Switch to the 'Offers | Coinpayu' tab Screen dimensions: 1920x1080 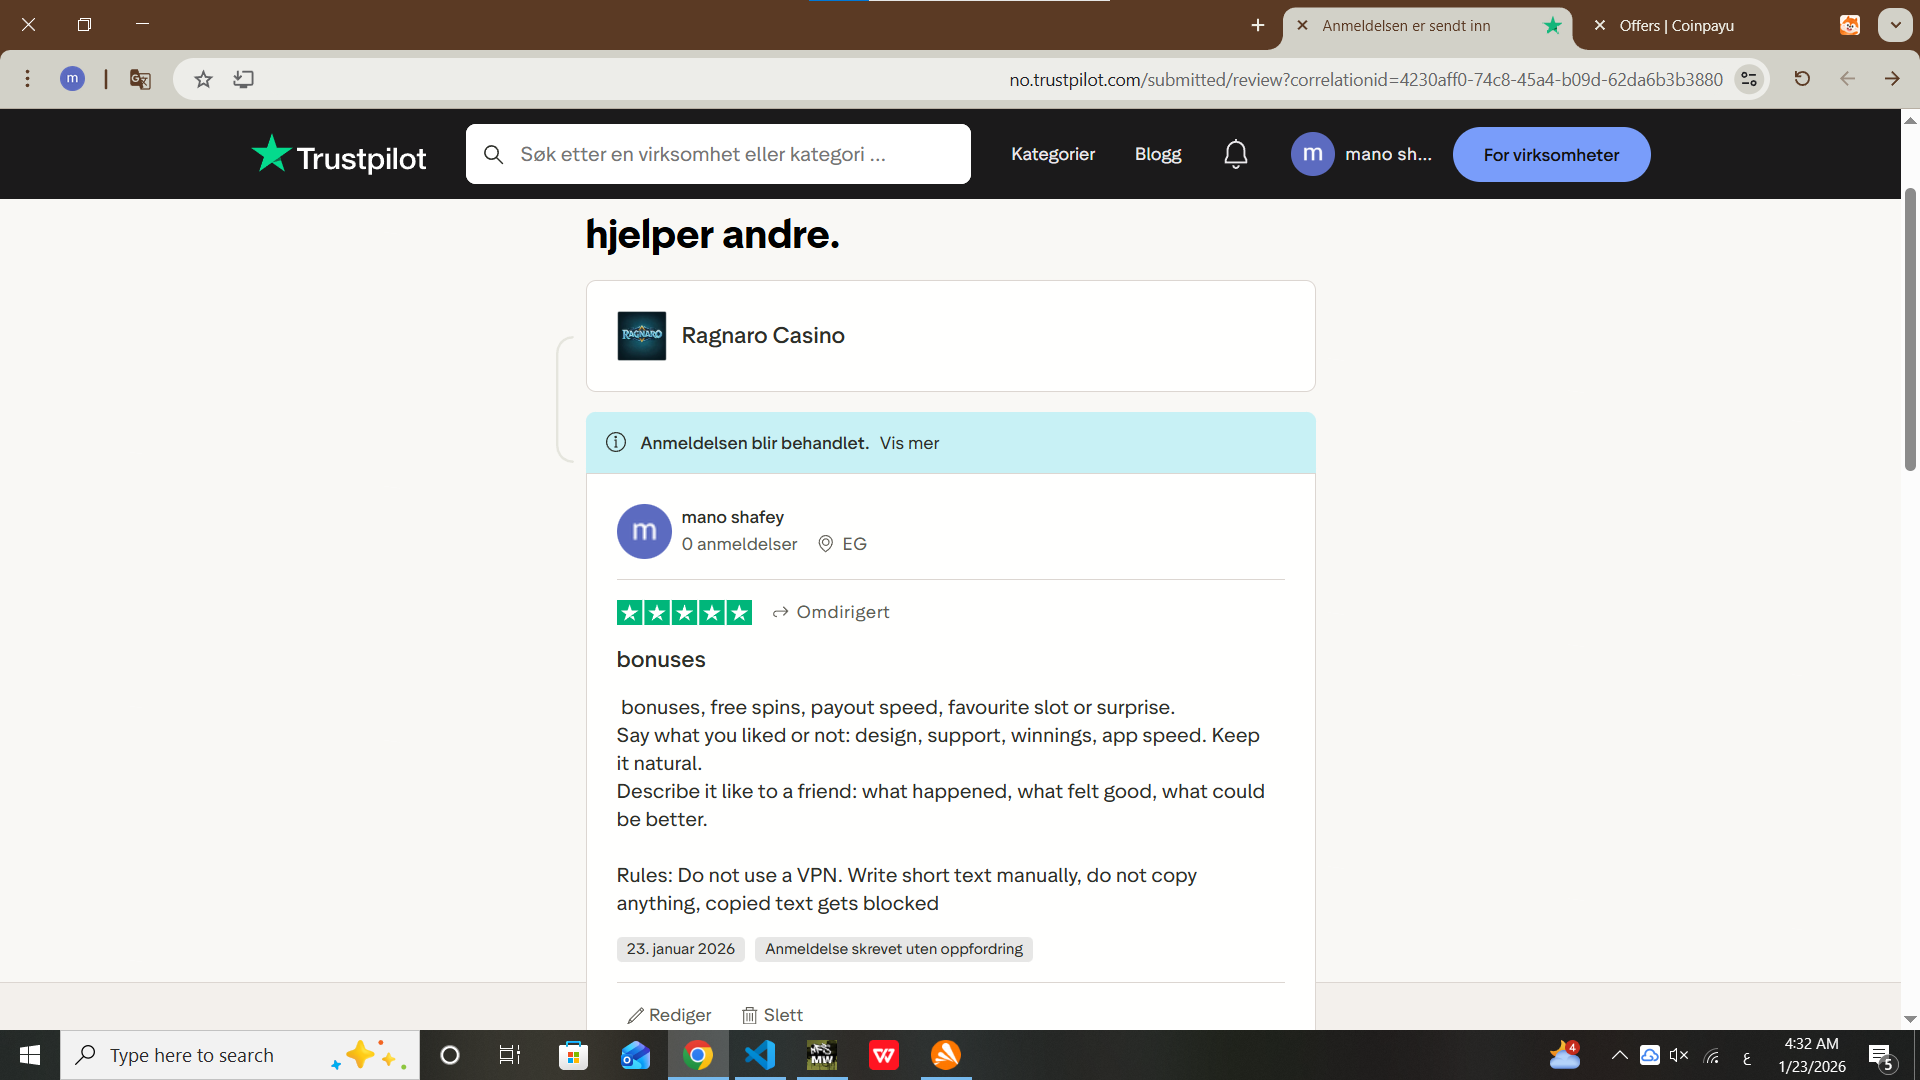point(1700,26)
